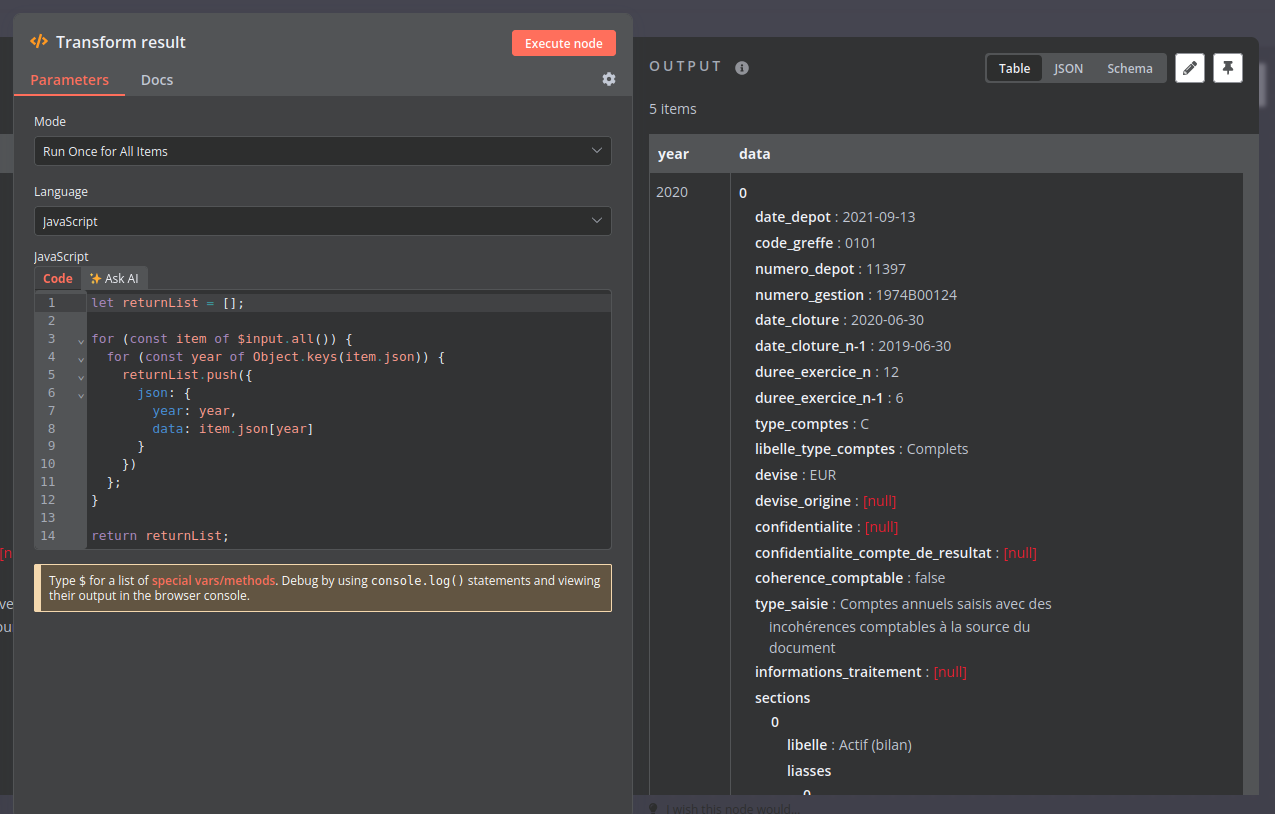Click the Execute node button
1275x814 pixels.
563,43
